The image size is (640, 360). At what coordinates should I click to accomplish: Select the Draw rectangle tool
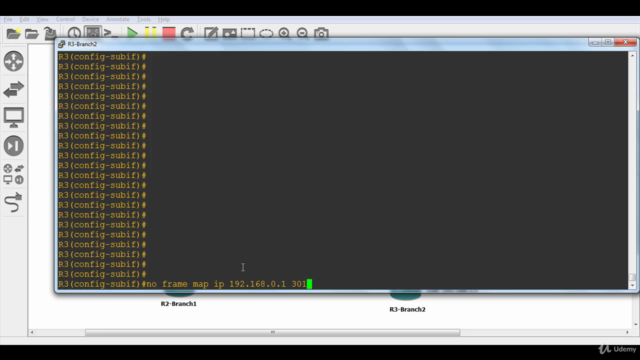(x=248, y=33)
